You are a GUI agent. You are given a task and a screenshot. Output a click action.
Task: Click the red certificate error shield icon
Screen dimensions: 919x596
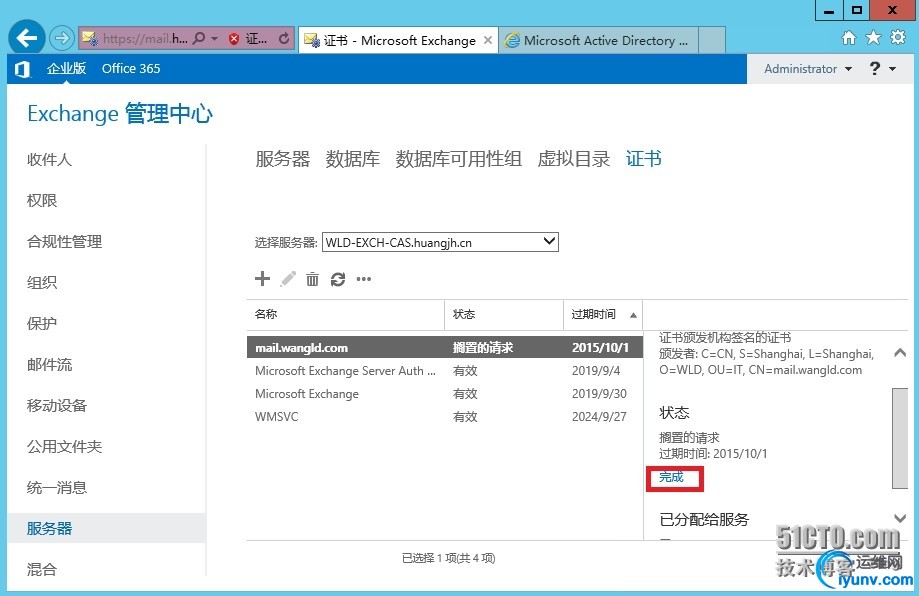(x=234, y=39)
